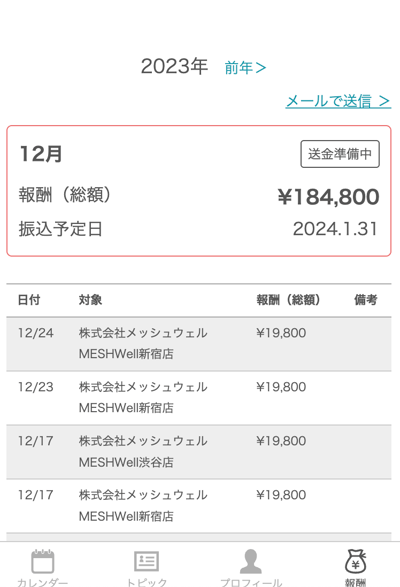
Task: Click the 報酬（総額） column header
Action: pyautogui.click(x=288, y=300)
